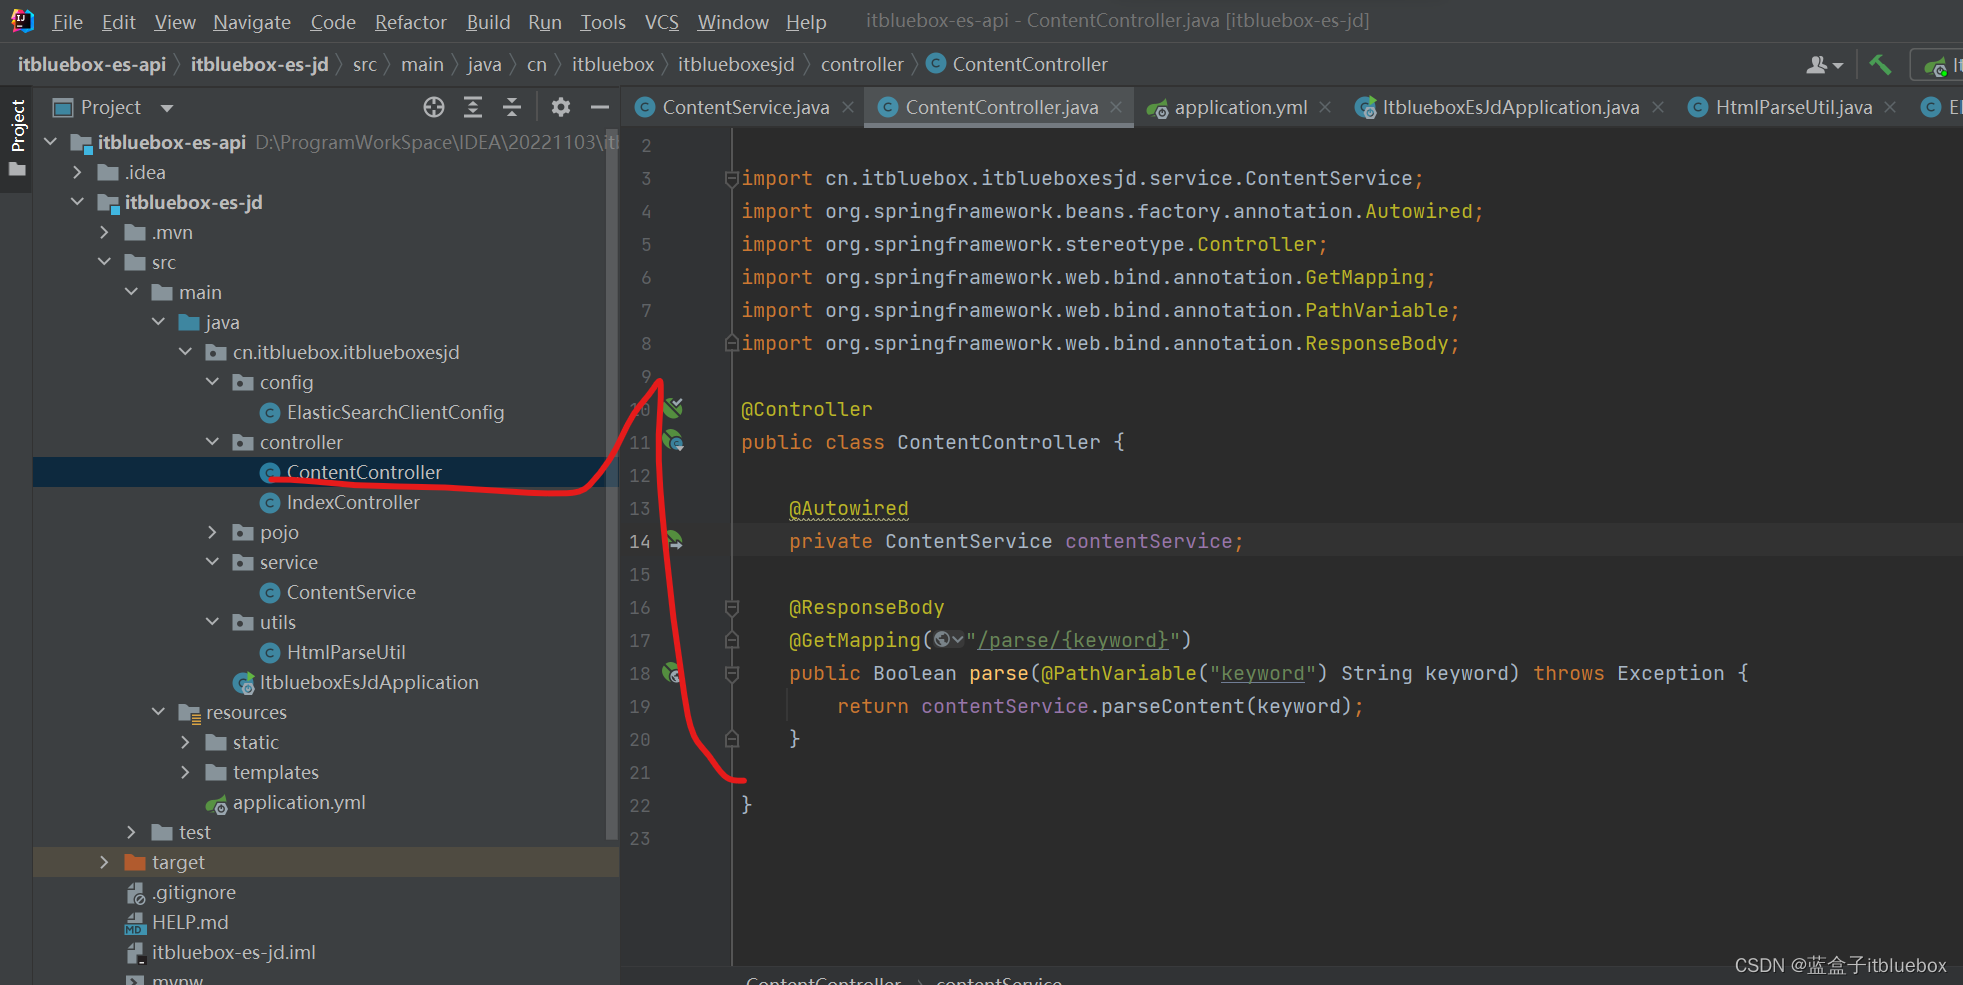This screenshot has height=985, width=1963.
Task: Close the application.yml tab
Action: coord(1325,107)
